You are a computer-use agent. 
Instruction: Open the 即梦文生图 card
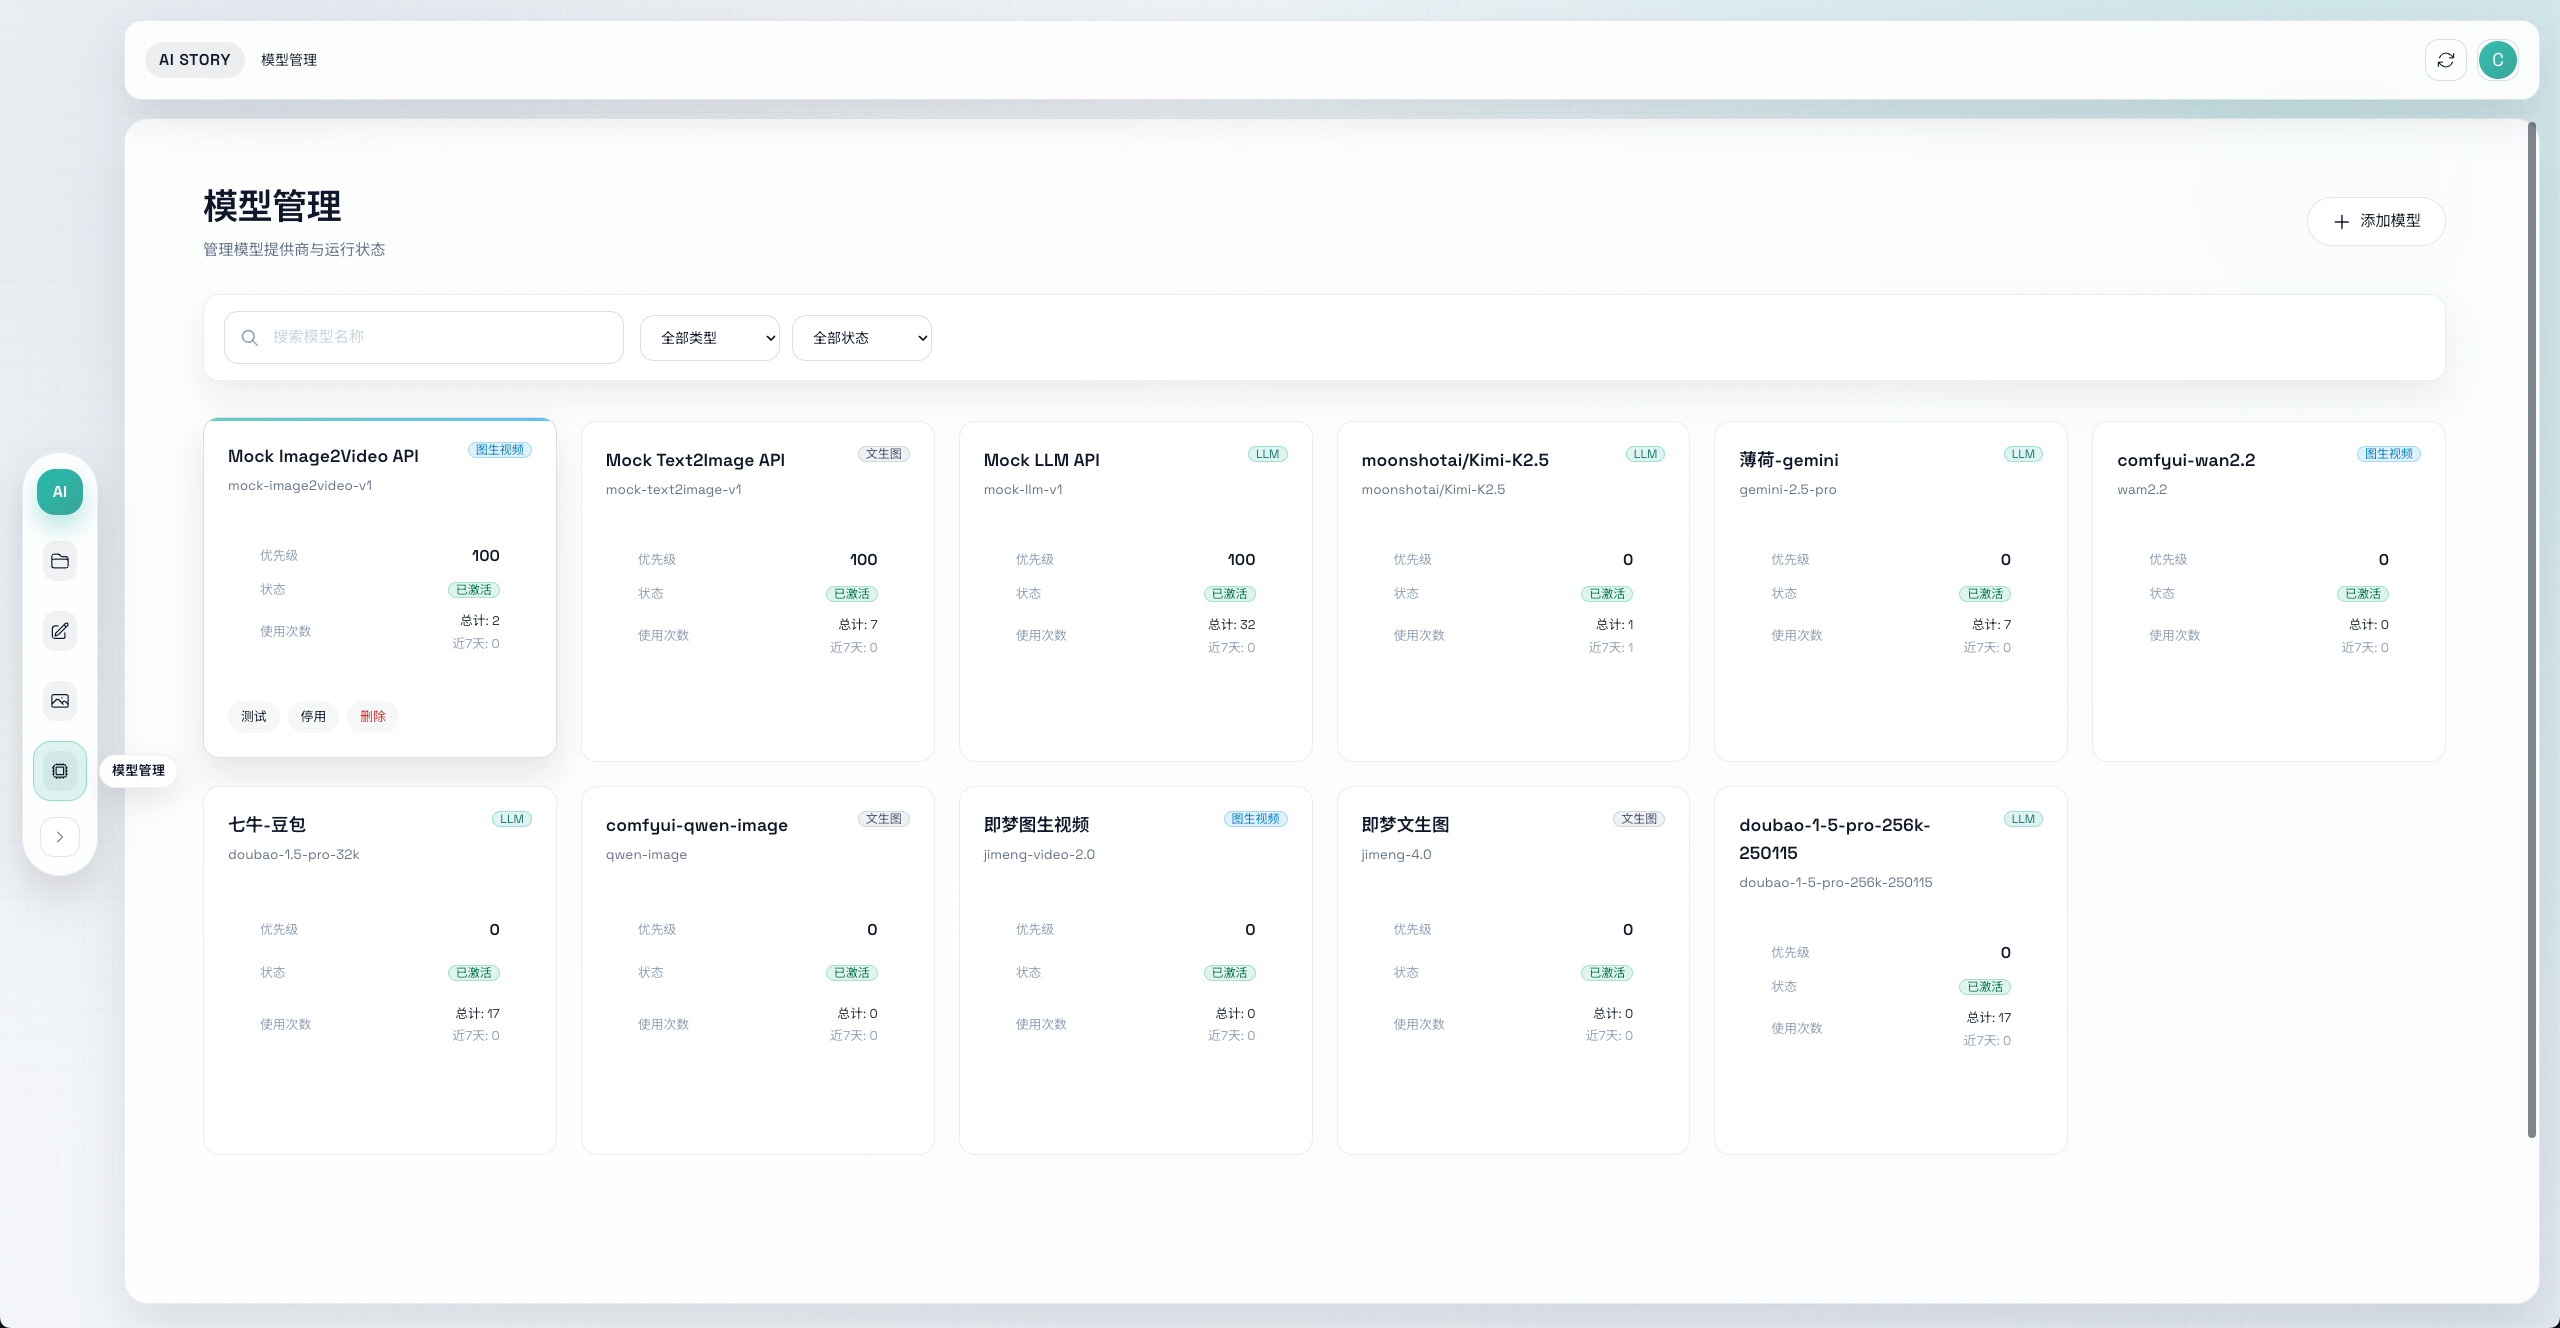pyautogui.click(x=1513, y=970)
